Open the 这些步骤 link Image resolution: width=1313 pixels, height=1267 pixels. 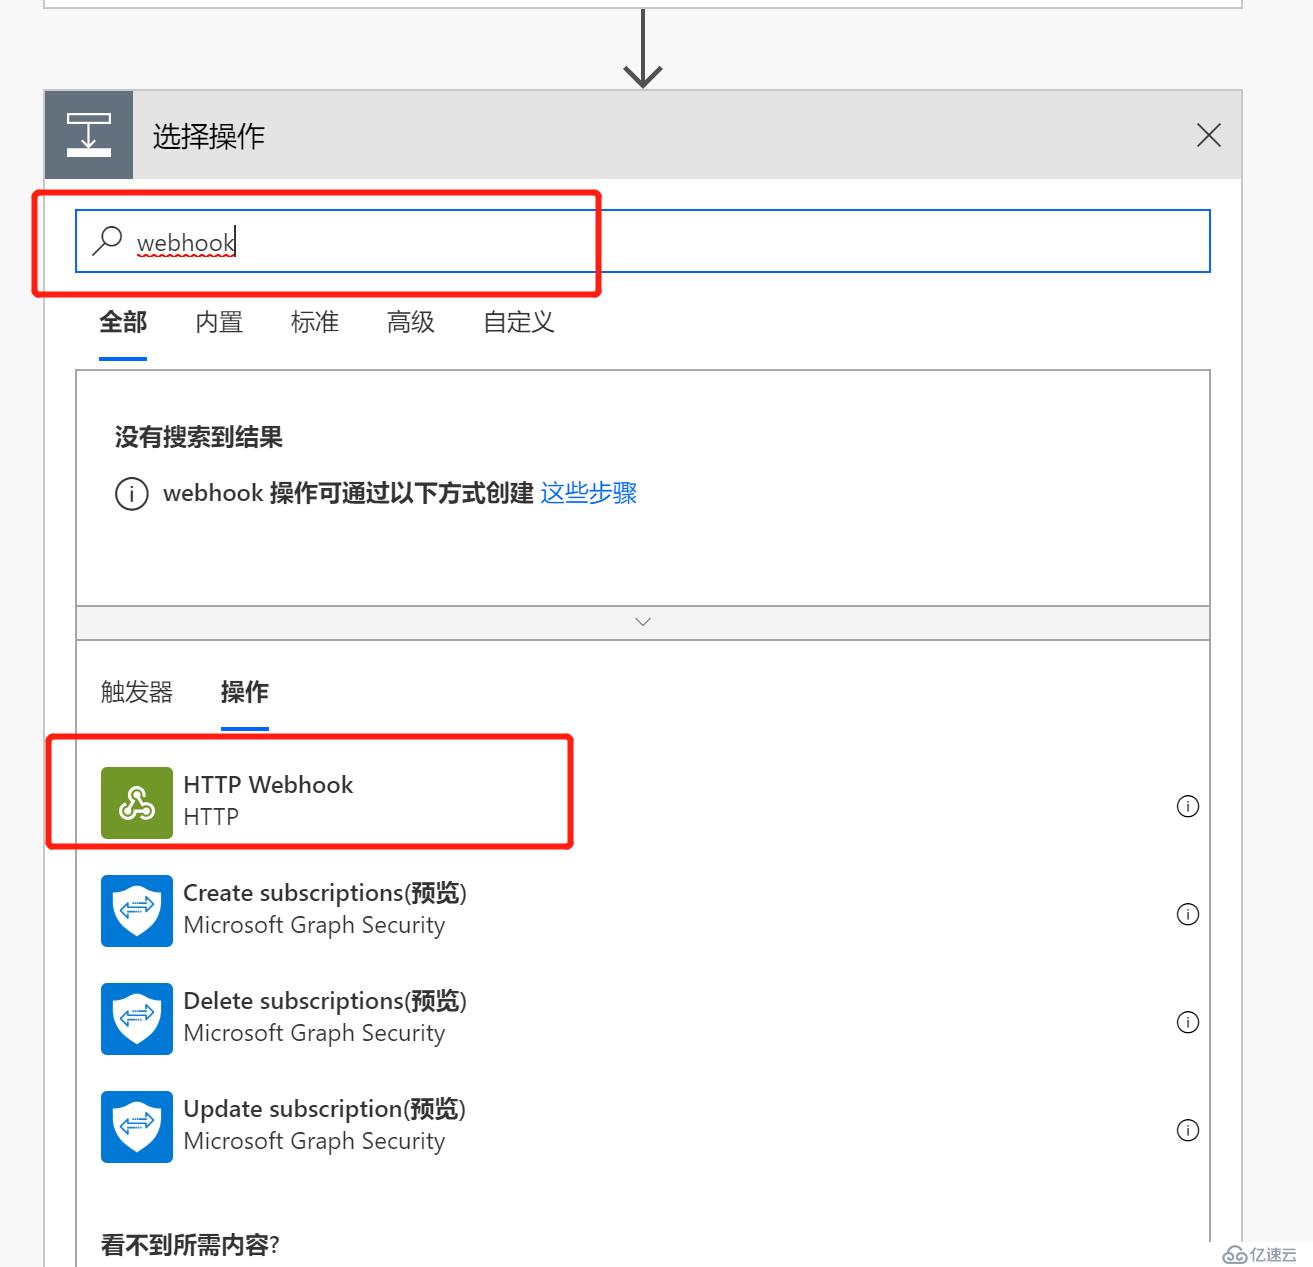tap(589, 493)
